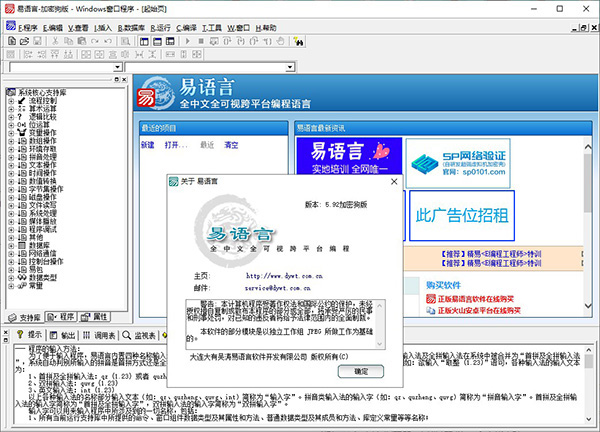The image size is (600, 432).
Task: Click 正版火山安卓平台在线购买 link
Action: point(479,310)
